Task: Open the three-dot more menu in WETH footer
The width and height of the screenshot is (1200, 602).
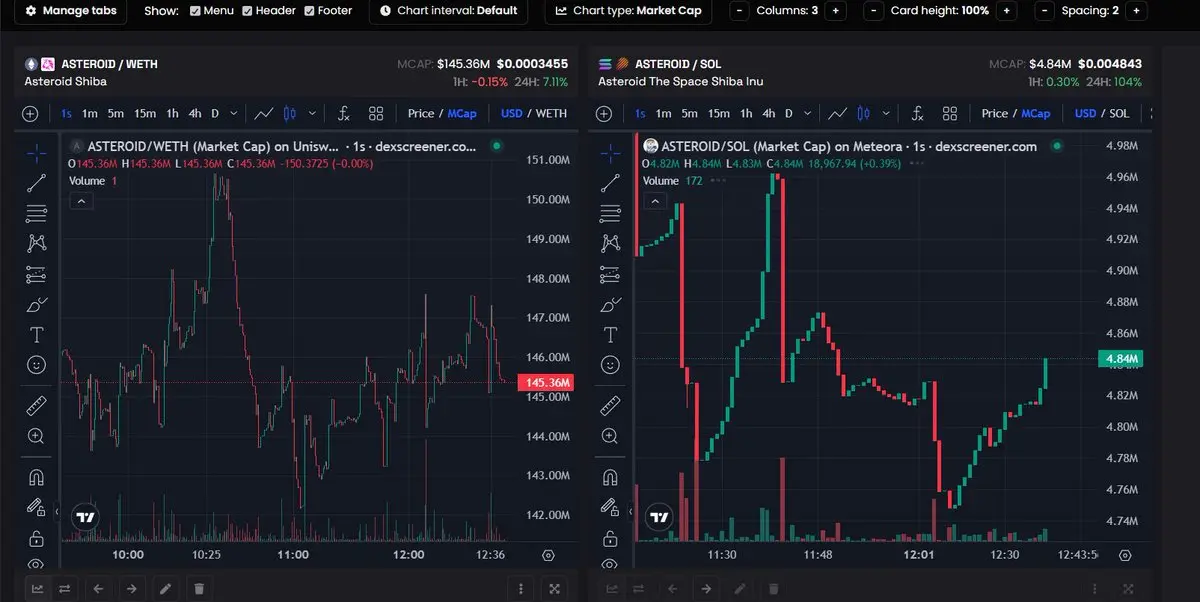Action: coord(521,589)
